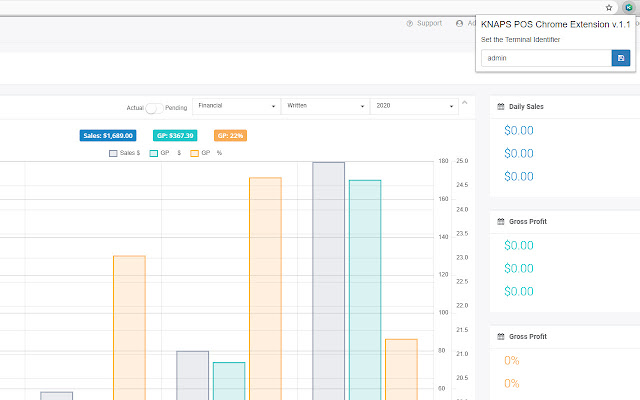Click the 'Set the Terminal Identifier' text
This screenshot has height=400, width=640.
tap(520, 40)
